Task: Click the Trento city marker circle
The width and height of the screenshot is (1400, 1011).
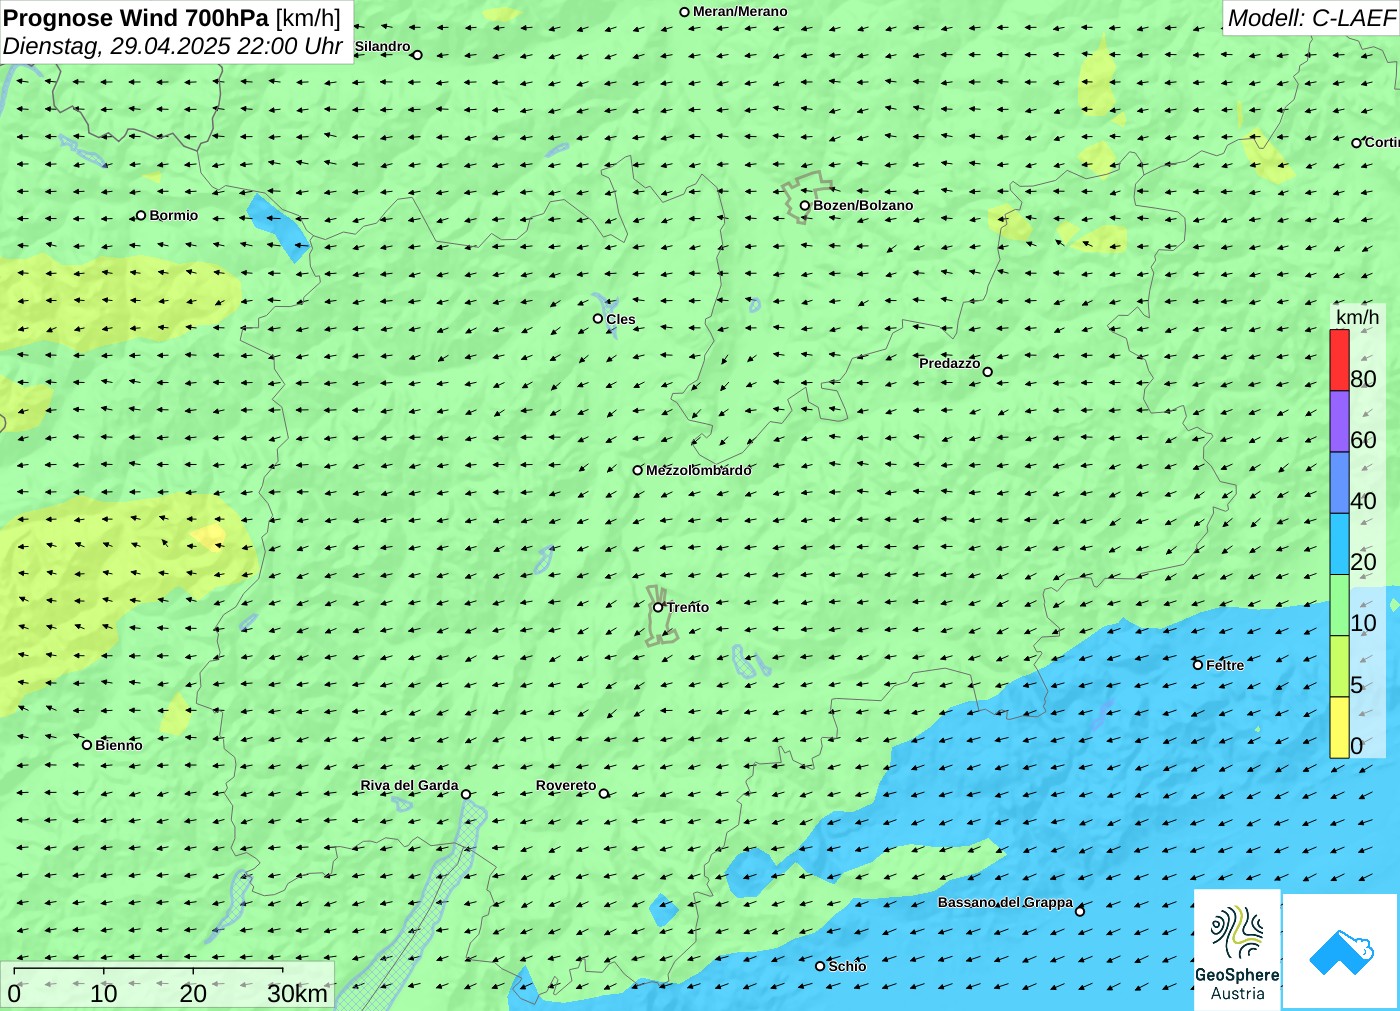Action: pos(658,607)
